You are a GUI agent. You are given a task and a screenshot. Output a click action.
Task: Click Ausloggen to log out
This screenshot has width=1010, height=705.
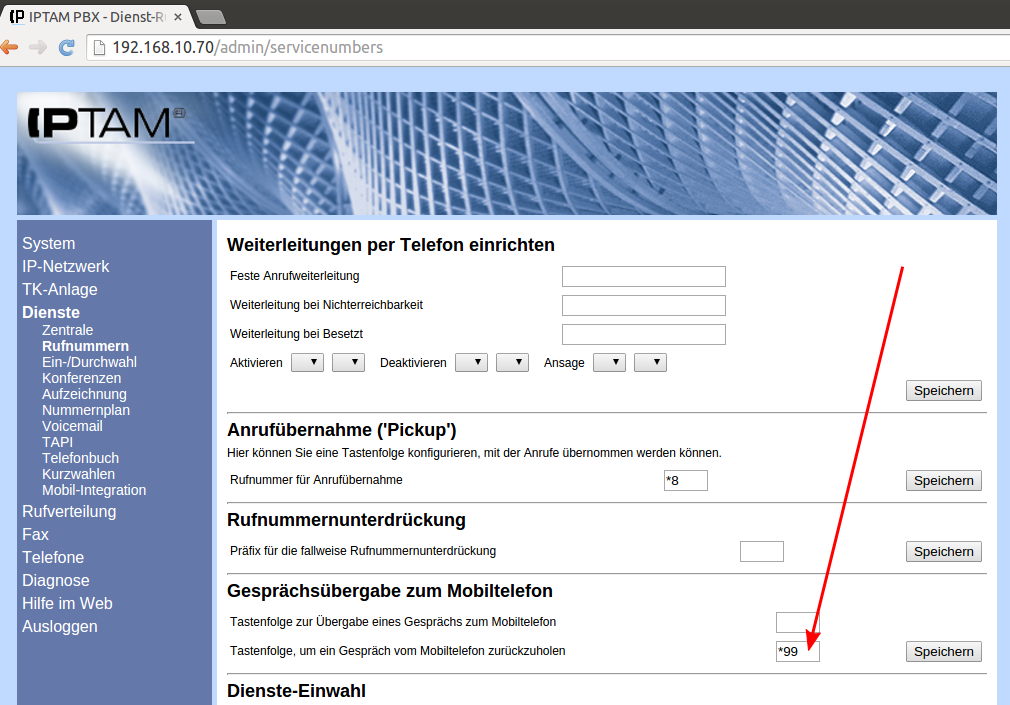tap(60, 626)
